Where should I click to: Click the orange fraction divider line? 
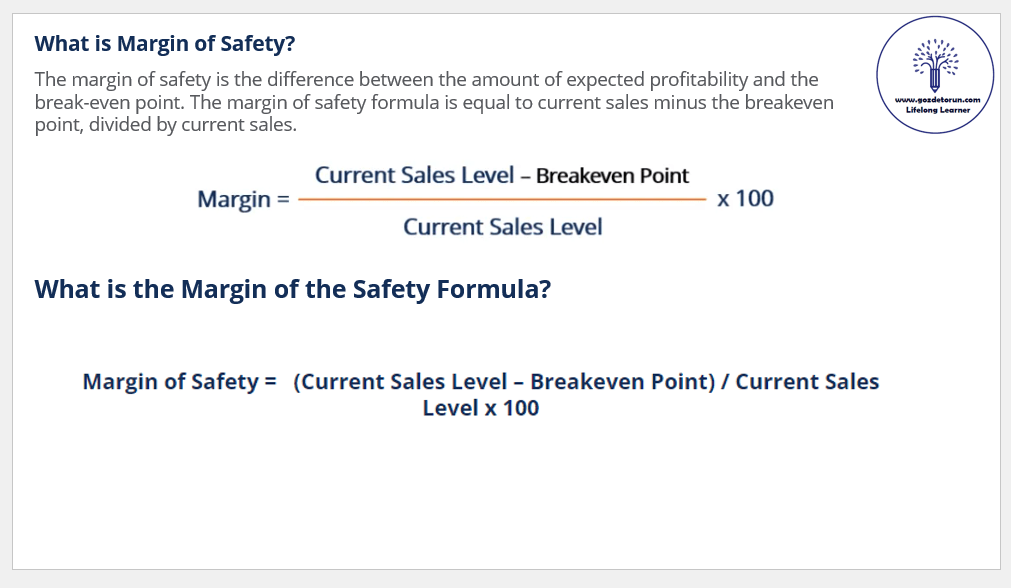click(x=502, y=199)
